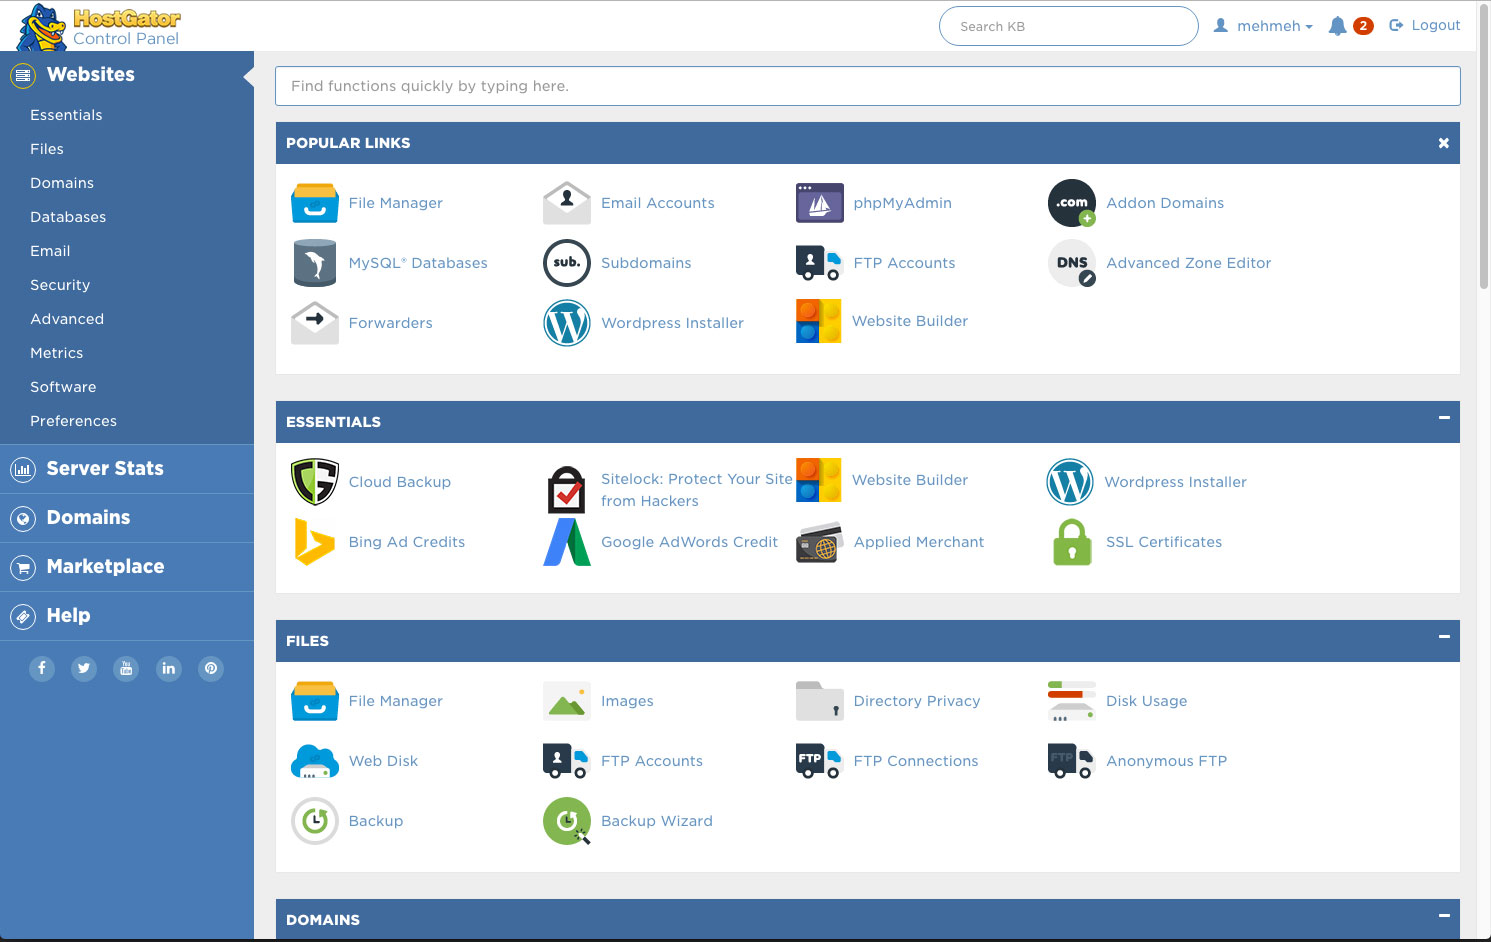Close the Popular Links panel
This screenshot has height=942, width=1491.
(1444, 143)
